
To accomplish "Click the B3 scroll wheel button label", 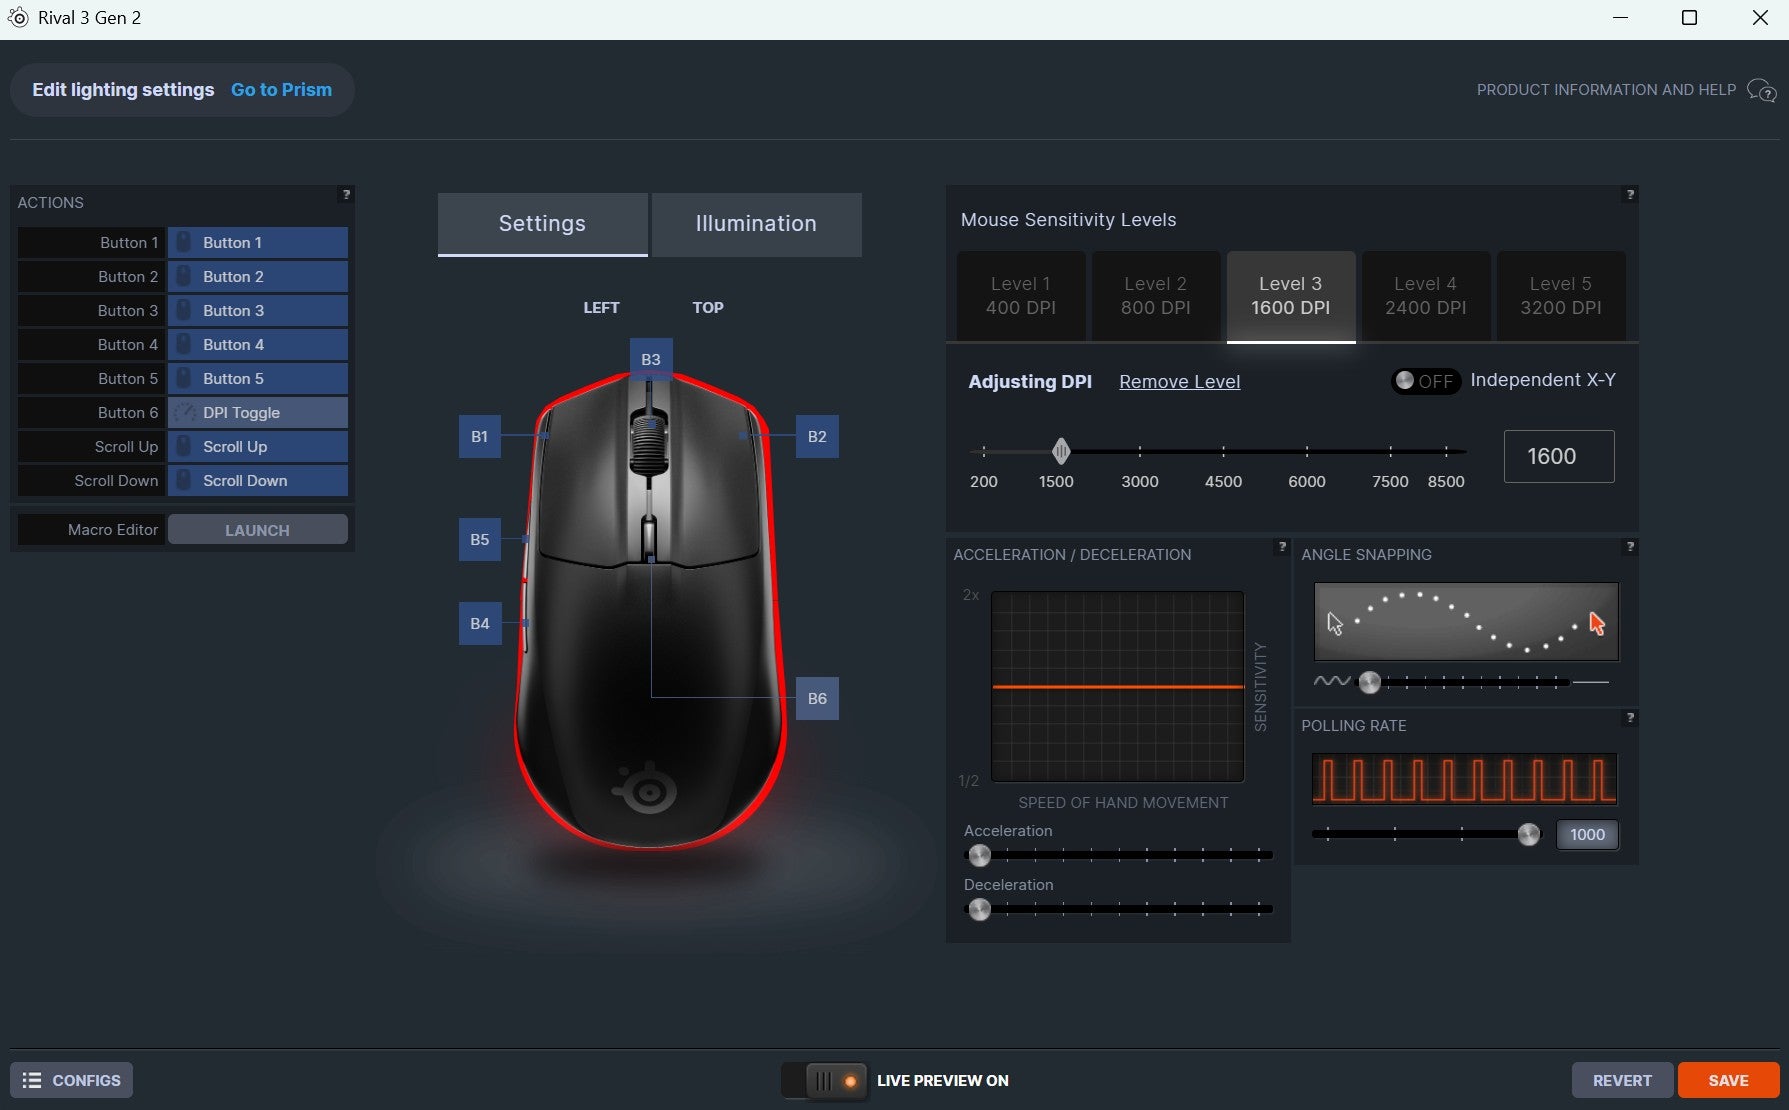I will point(650,359).
